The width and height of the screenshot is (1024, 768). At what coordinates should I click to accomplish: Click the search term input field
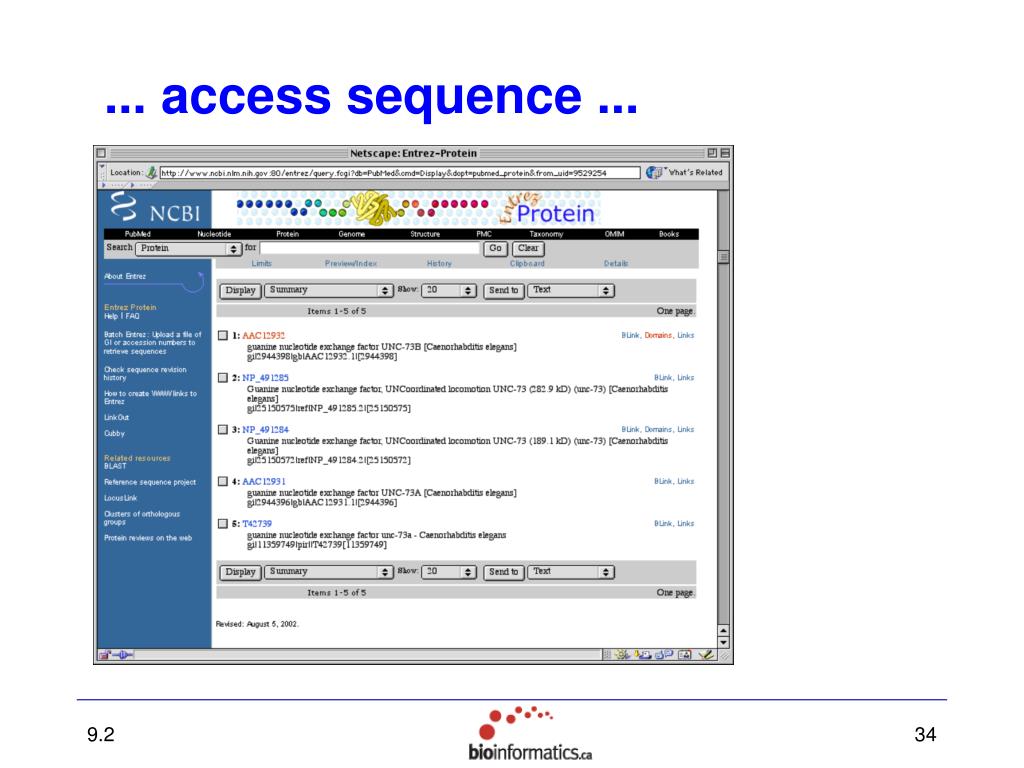click(370, 249)
